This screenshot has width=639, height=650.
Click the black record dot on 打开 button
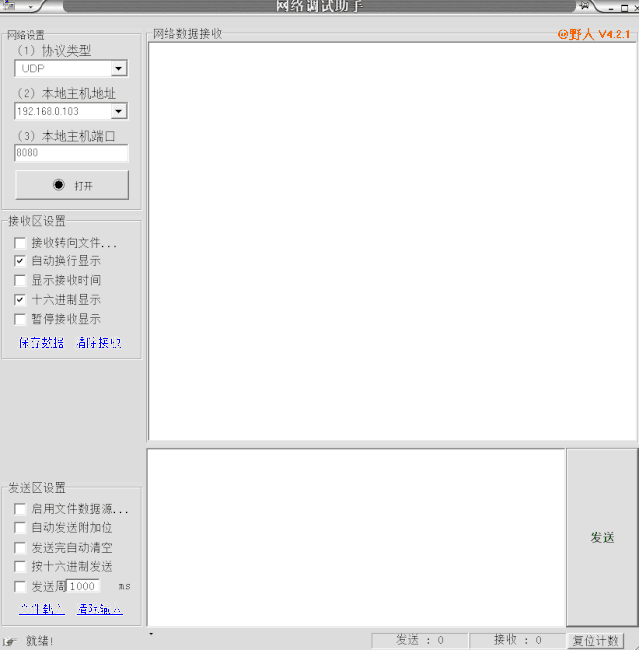click(59, 184)
